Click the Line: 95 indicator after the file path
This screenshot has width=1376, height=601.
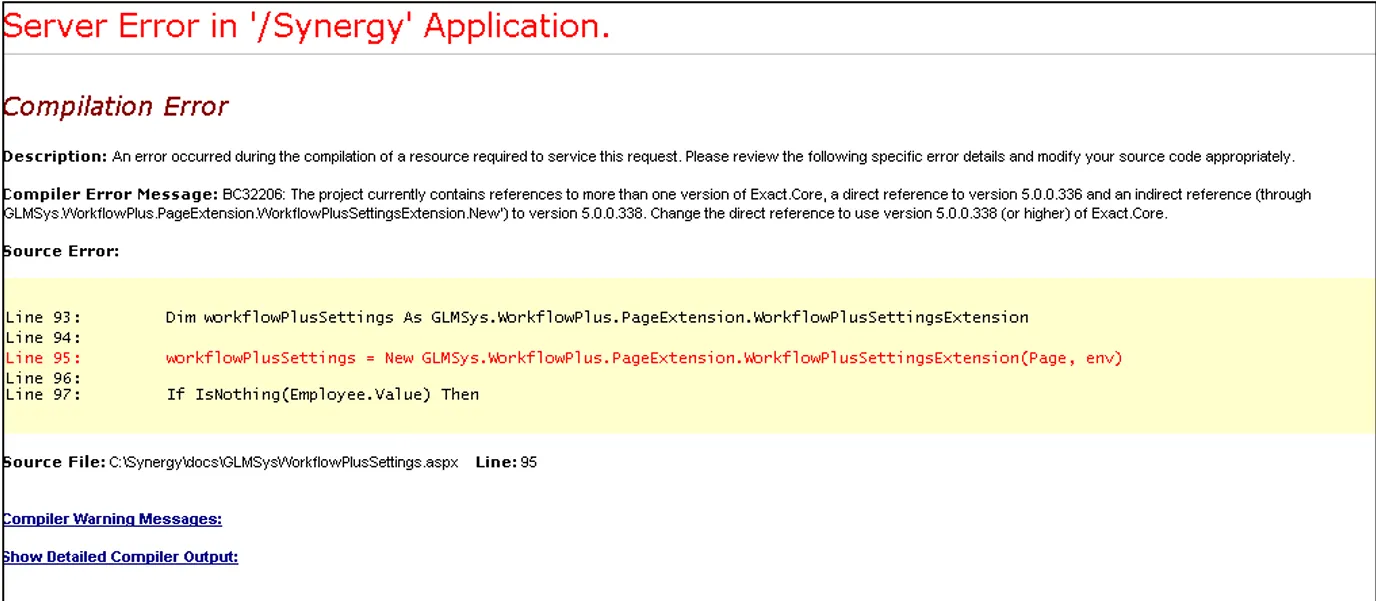coord(506,462)
